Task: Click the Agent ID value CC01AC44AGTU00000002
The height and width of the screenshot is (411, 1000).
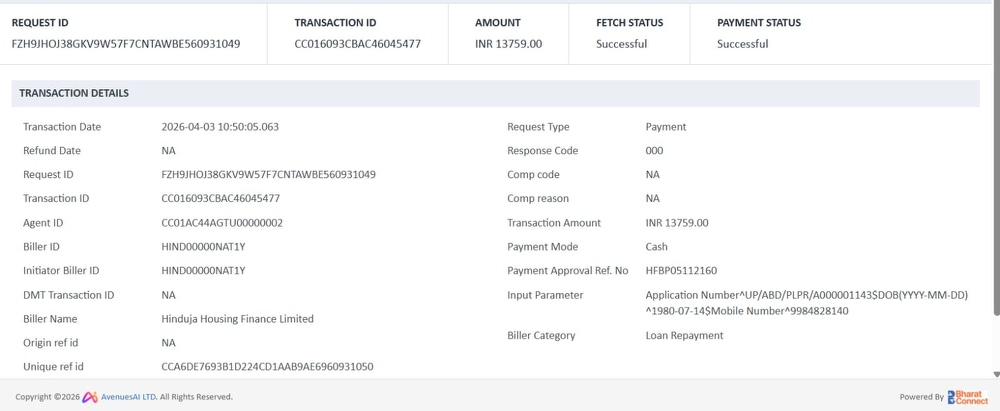Action: (x=222, y=223)
